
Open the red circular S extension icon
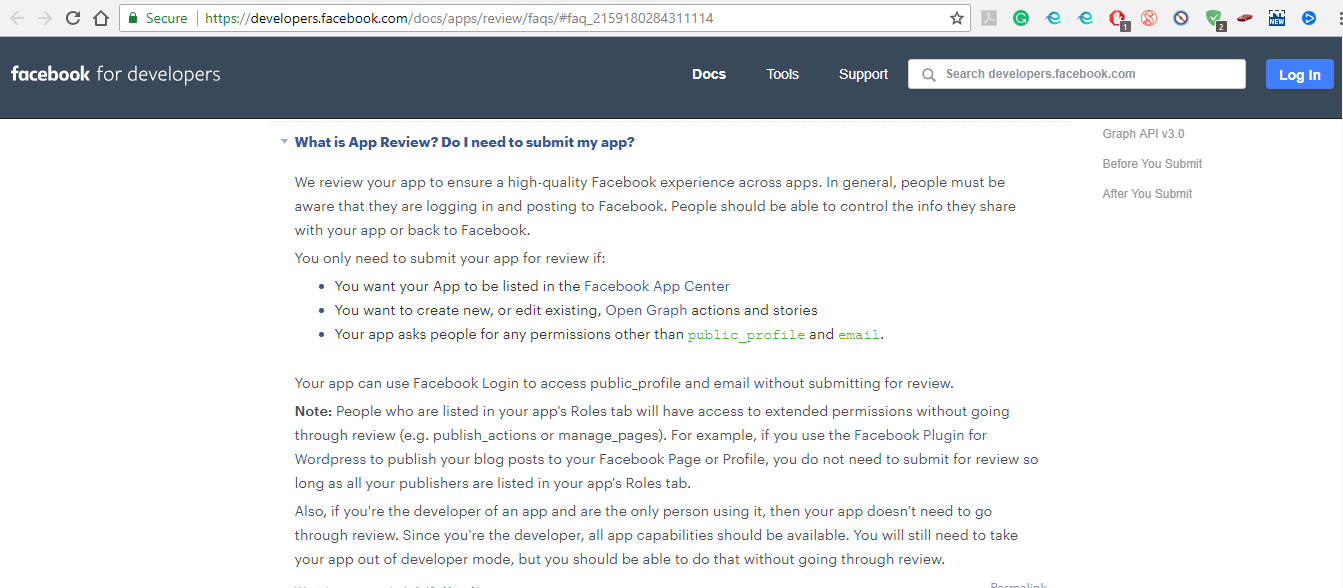[x=1149, y=18]
